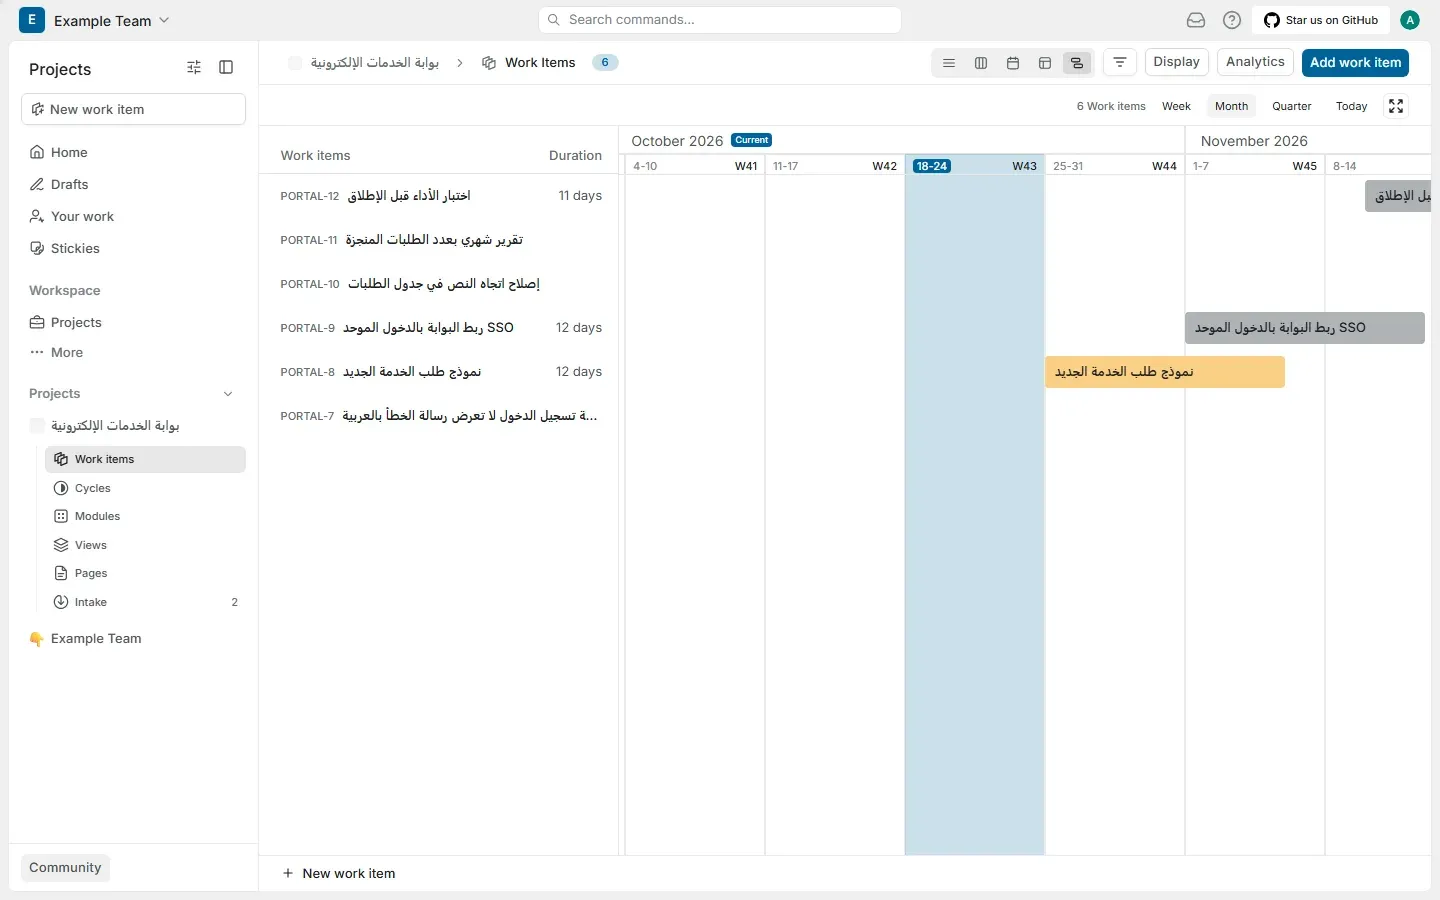Open the help question mark icon
1440x900 pixels.
(1232, 20)
